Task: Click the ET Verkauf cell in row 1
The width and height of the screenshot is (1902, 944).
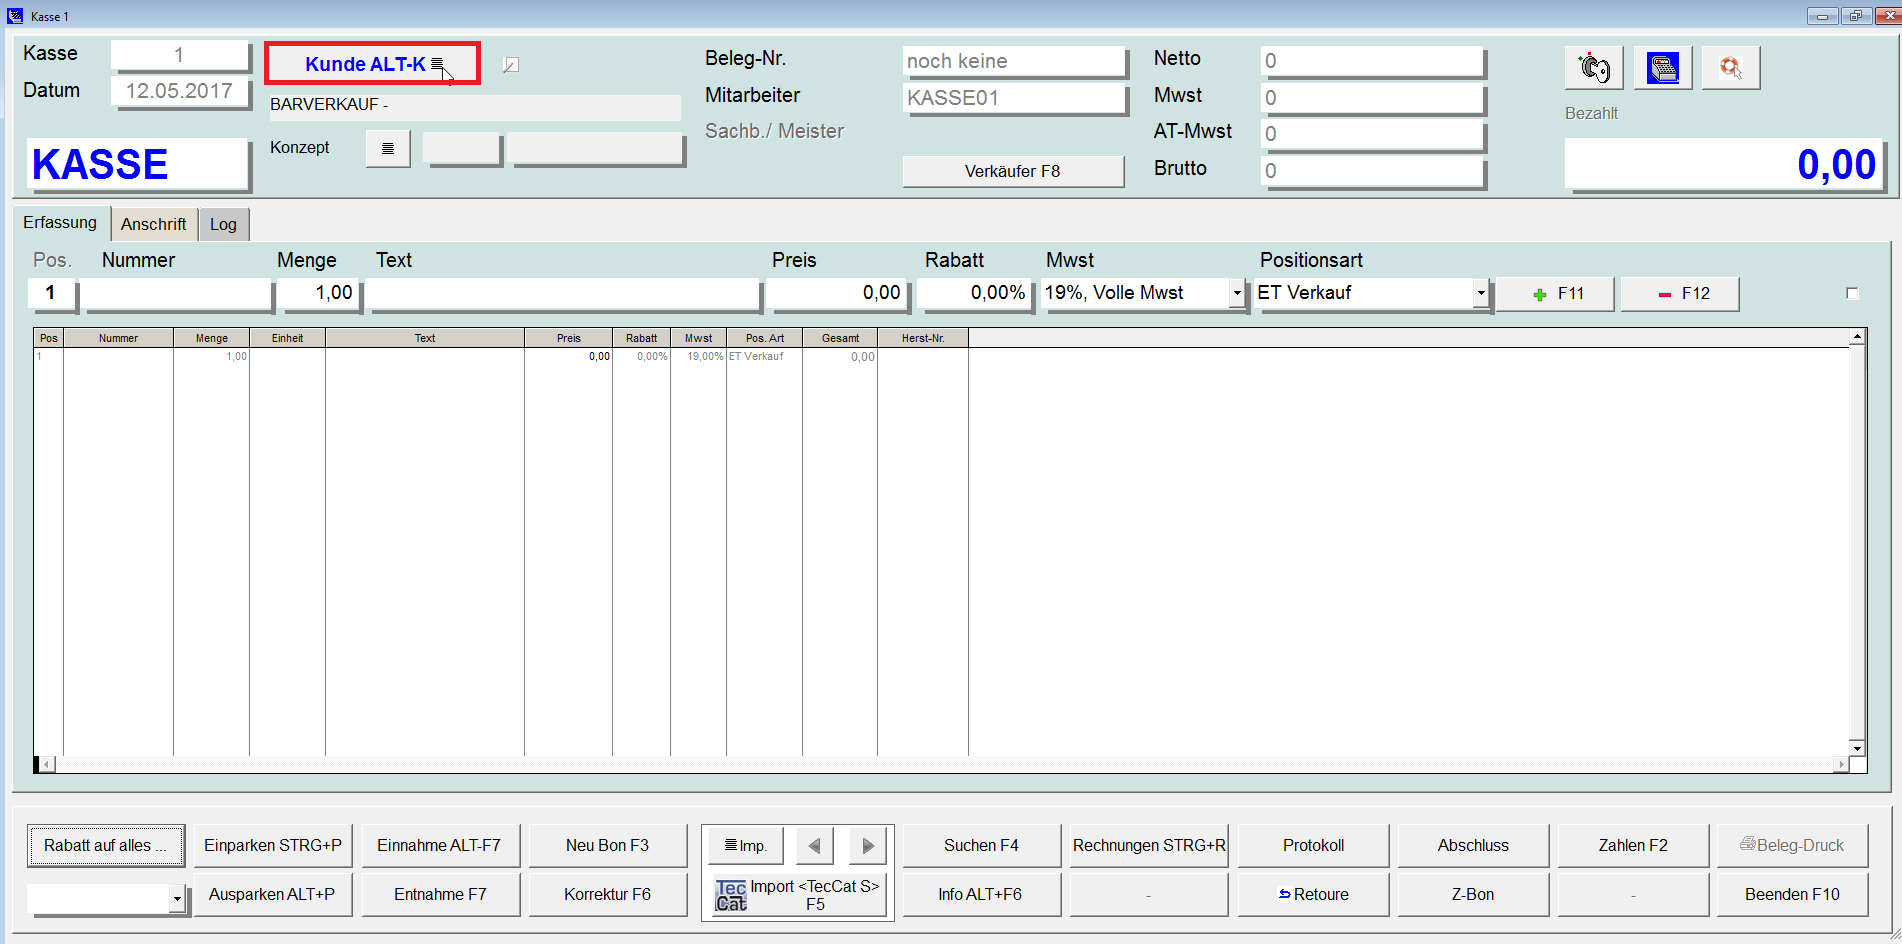Action: click(x=764, y=357)
